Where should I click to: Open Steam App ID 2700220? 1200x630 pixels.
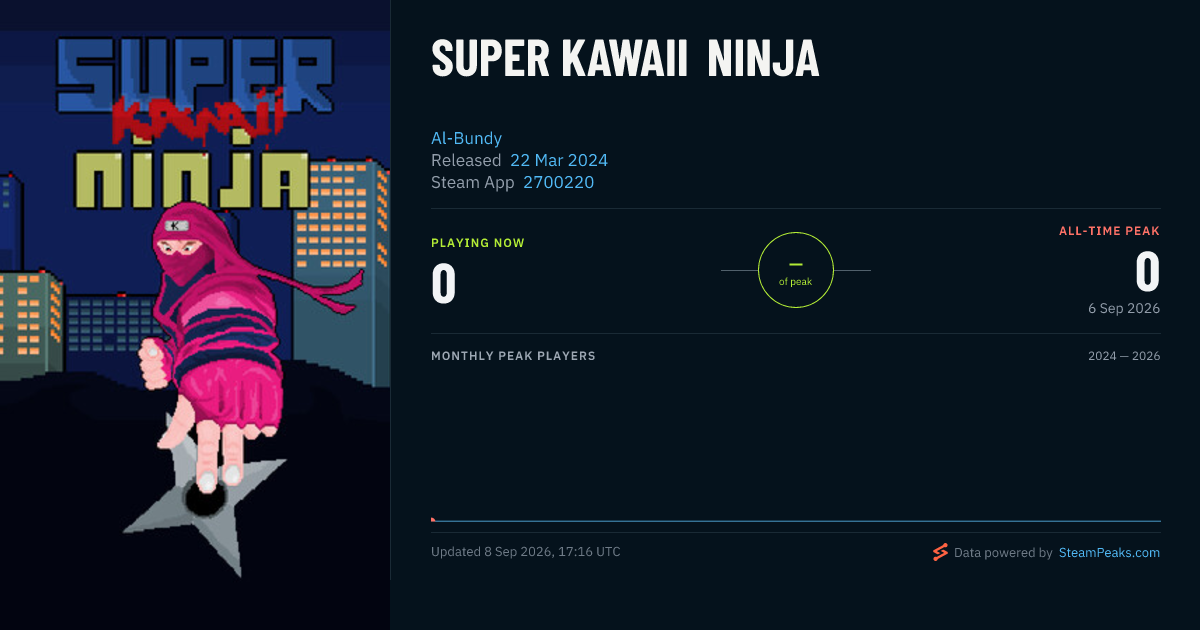click(x=559, y=182)
